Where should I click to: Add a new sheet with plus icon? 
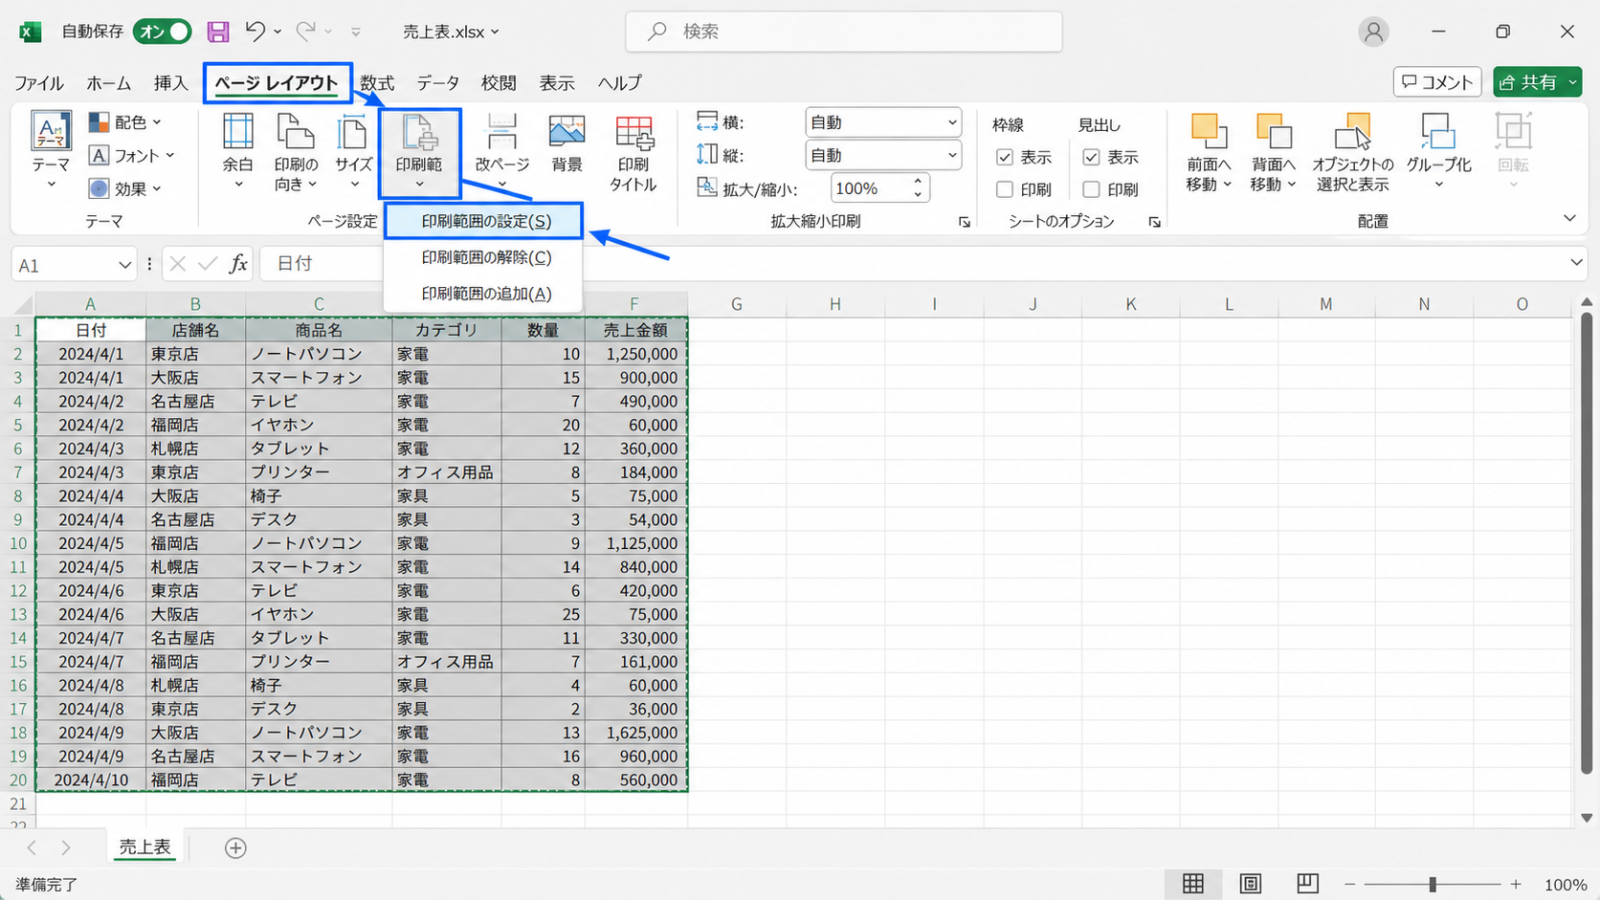[235, 848]
